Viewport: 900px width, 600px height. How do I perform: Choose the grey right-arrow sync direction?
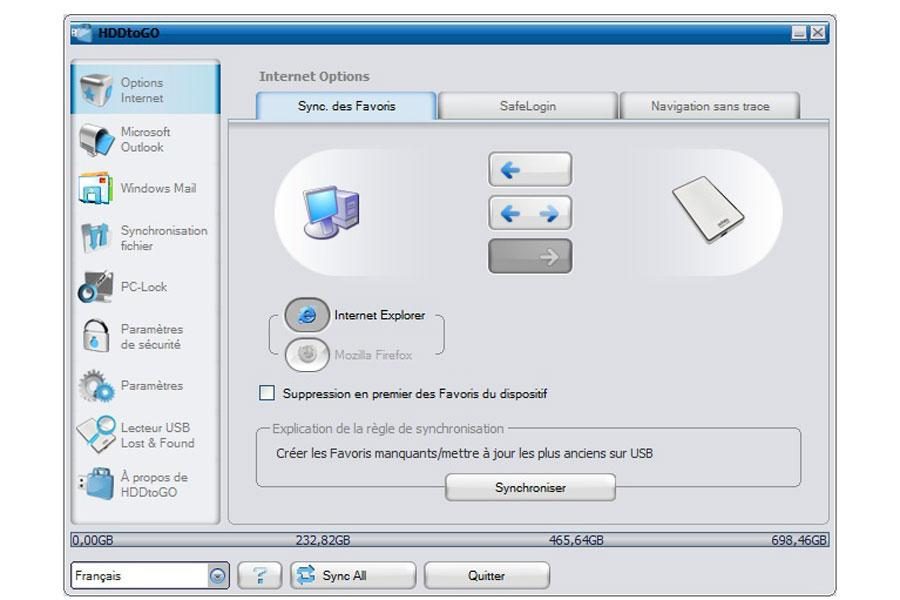pos(530,256)
